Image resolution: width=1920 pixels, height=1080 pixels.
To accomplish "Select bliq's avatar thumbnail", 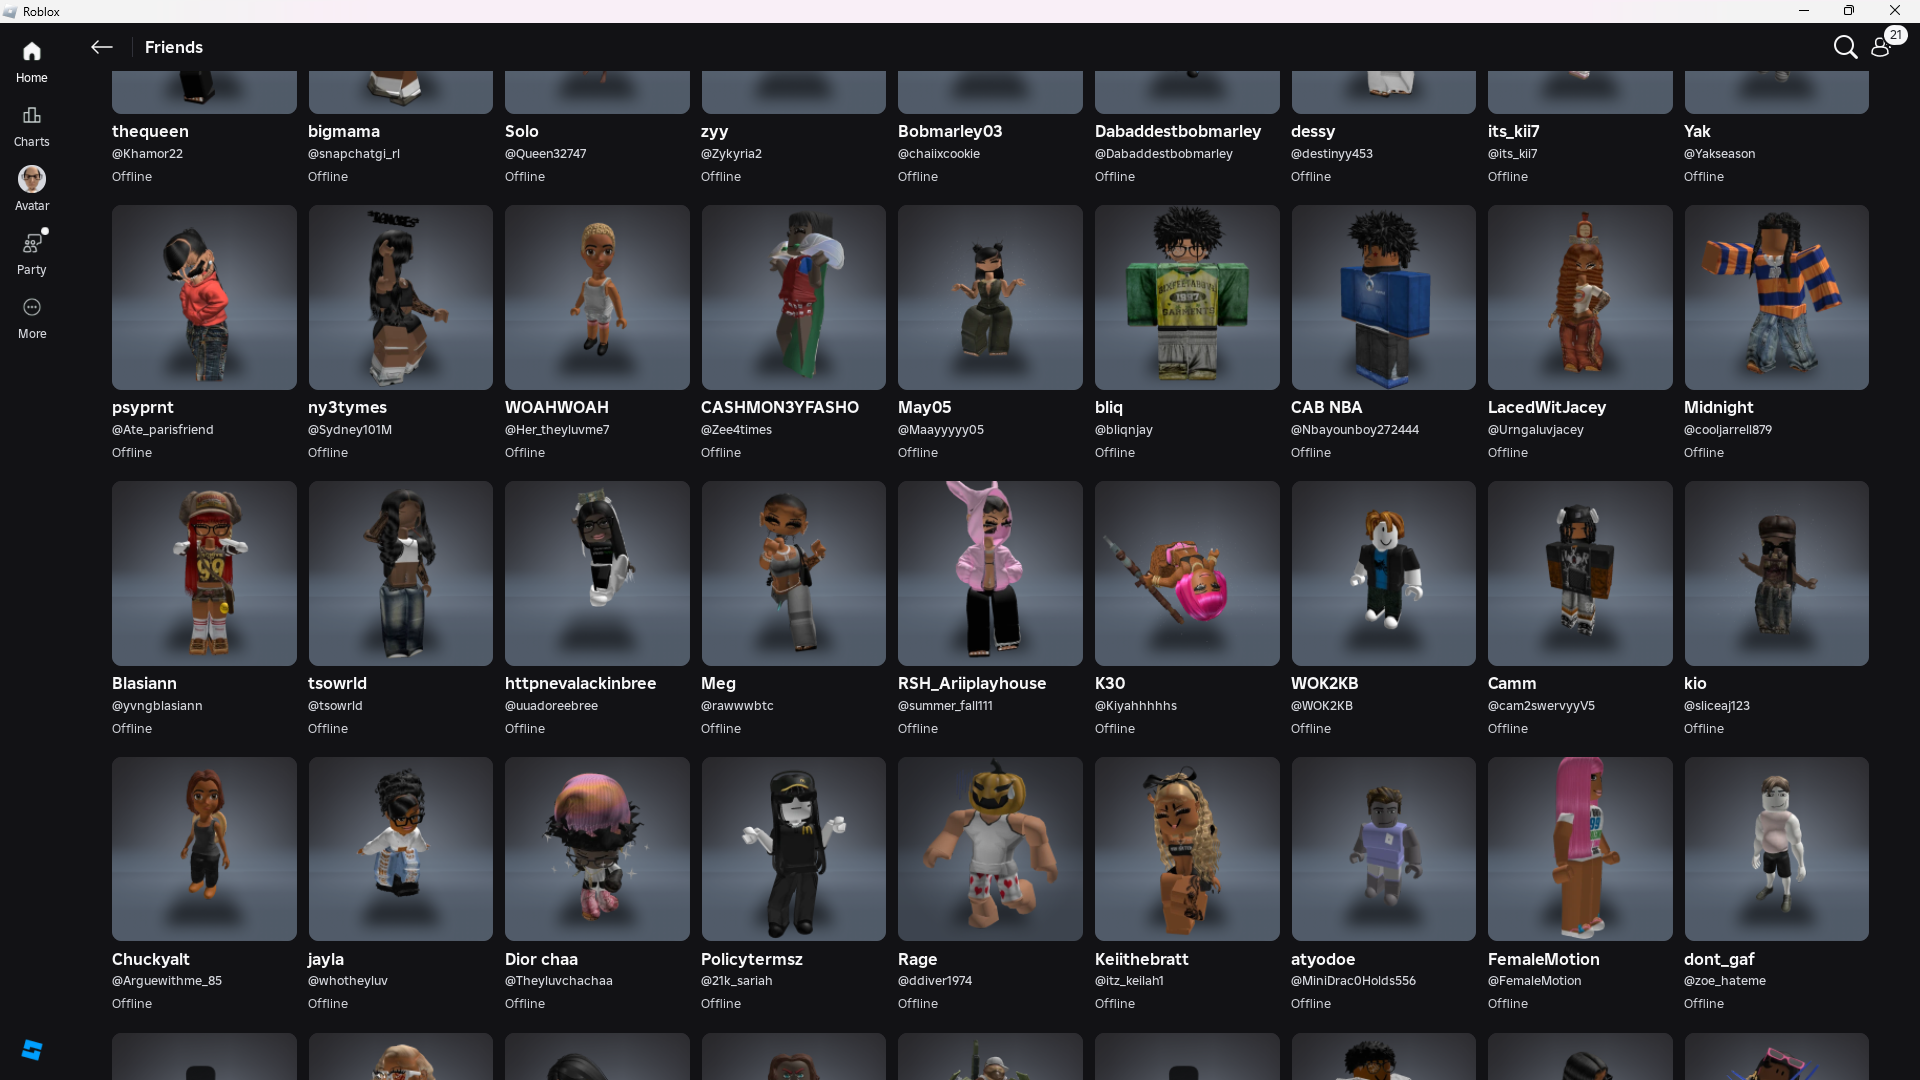I will click(1186, 297).
